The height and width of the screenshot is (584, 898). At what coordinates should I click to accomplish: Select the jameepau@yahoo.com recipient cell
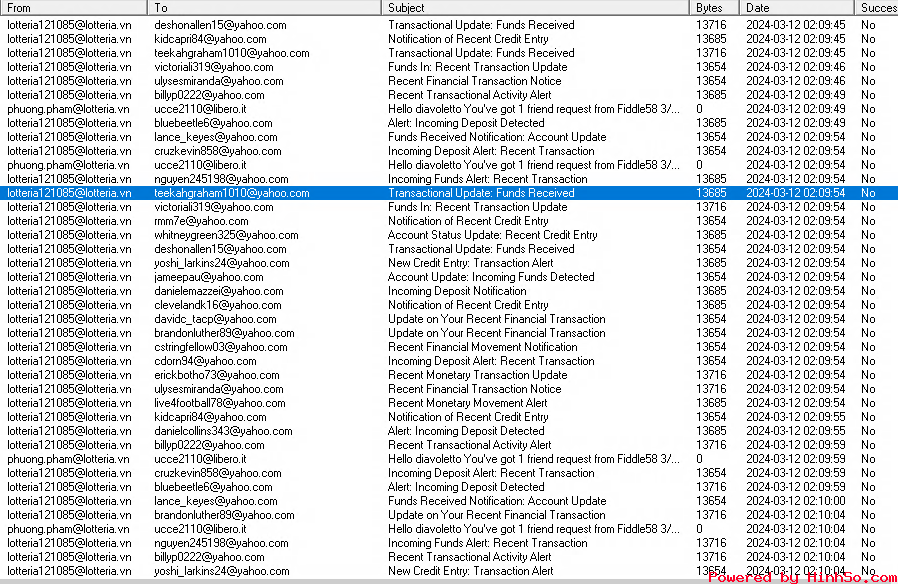click(x=208, y=277)
